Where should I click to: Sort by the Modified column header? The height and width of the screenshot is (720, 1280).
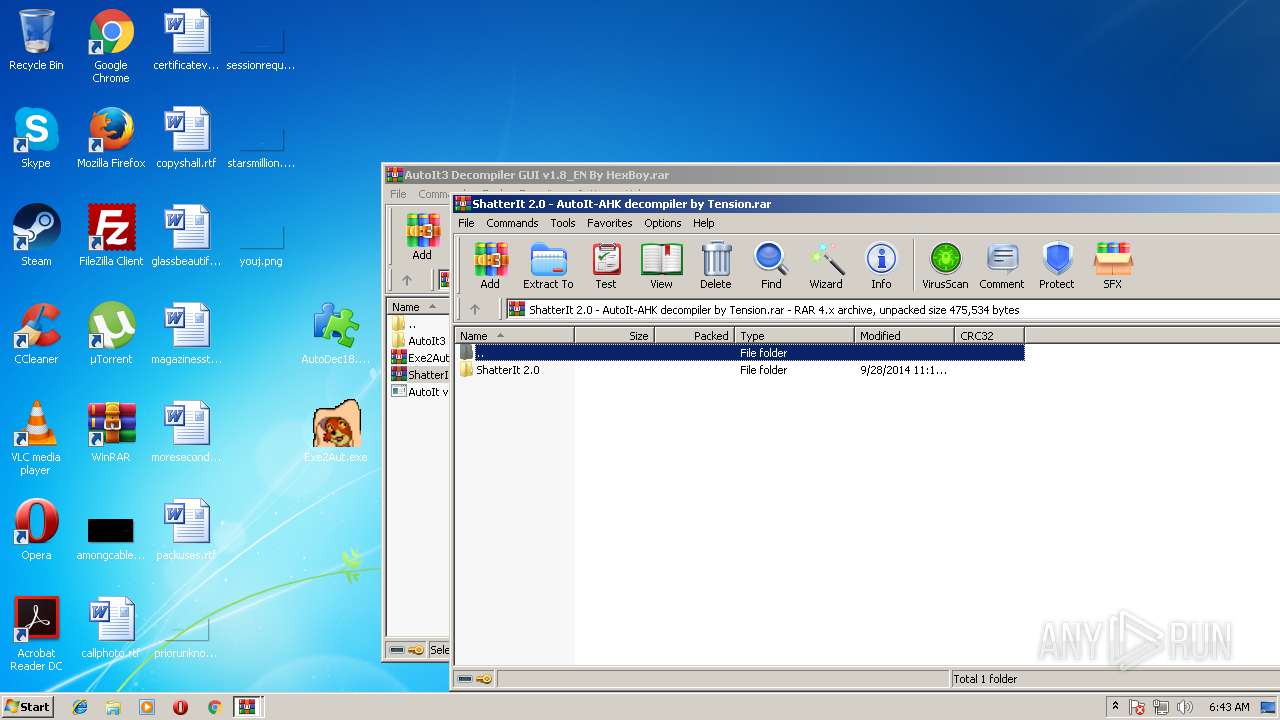[x=904, y=336]
